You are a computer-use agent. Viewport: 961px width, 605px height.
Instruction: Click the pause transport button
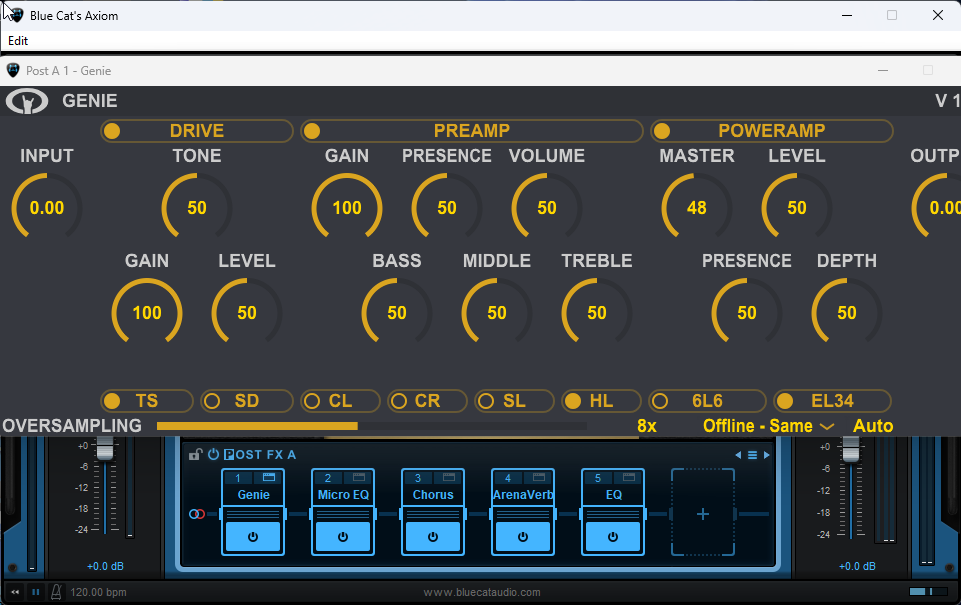pyautogui.click(x=36, y=592)
